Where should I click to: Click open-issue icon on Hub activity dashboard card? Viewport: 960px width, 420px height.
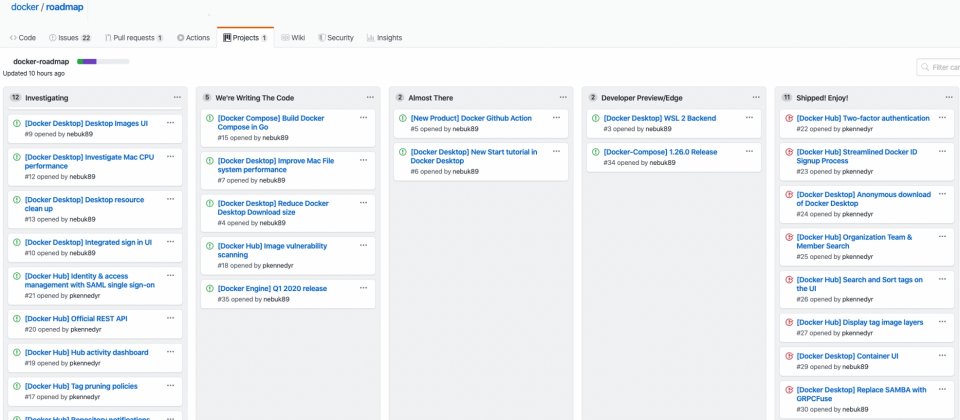[x=17, y=353]
